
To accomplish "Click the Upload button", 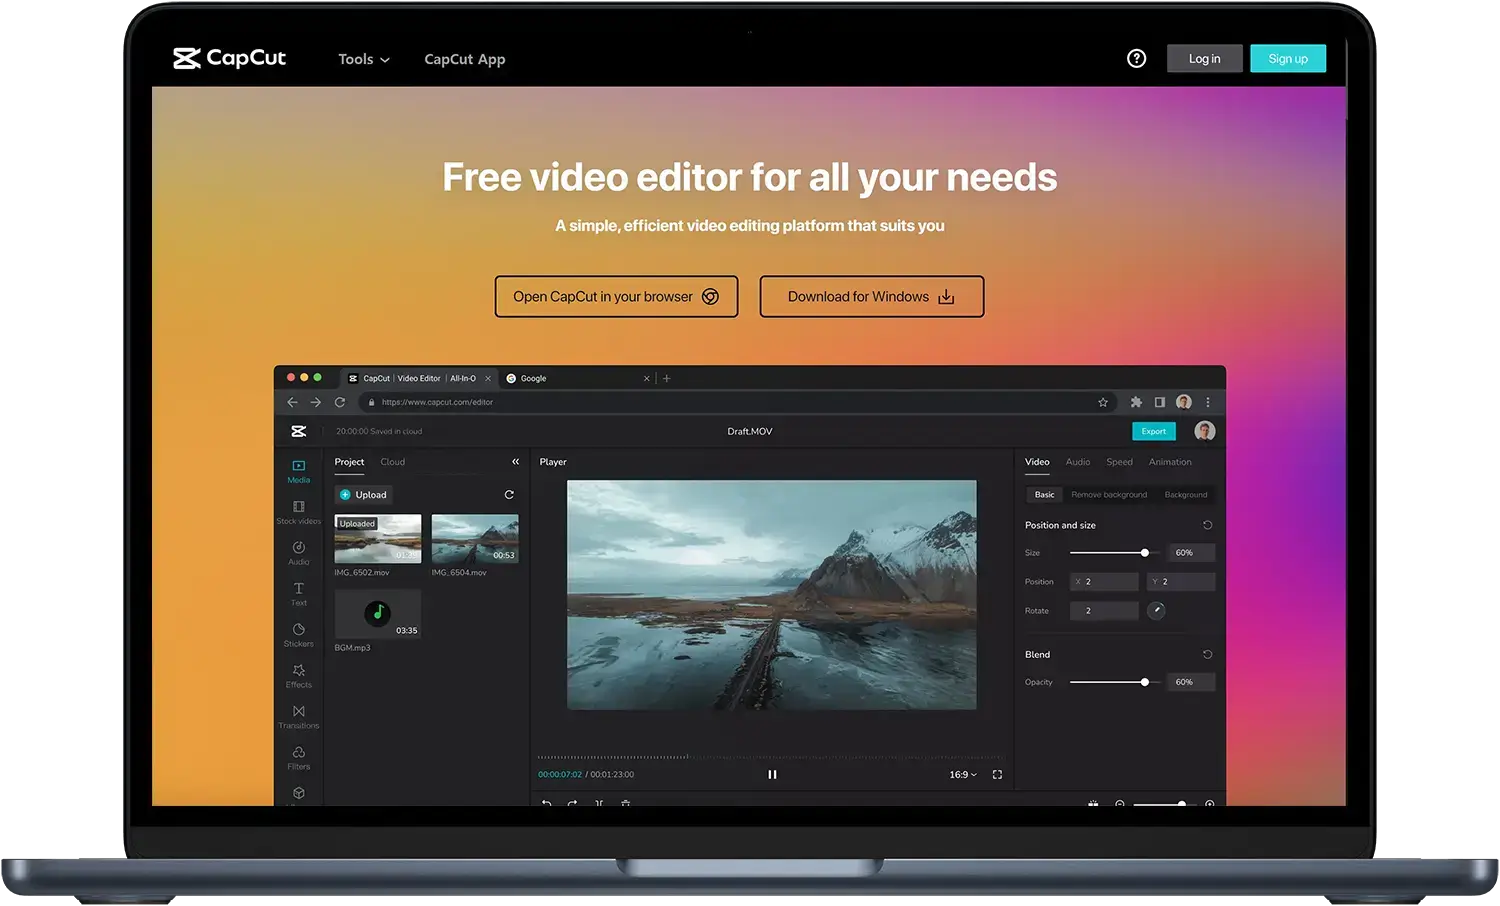I will coord(364,494).
